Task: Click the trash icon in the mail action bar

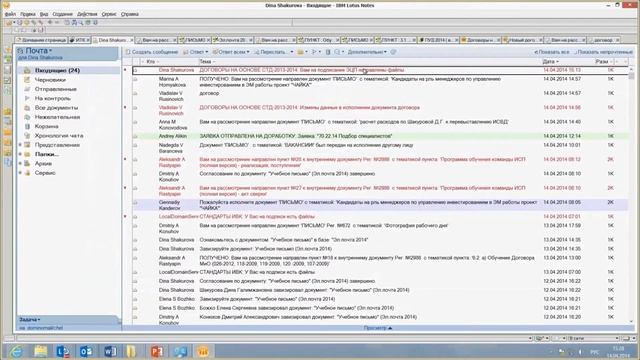Action: [x=328, y=52]
